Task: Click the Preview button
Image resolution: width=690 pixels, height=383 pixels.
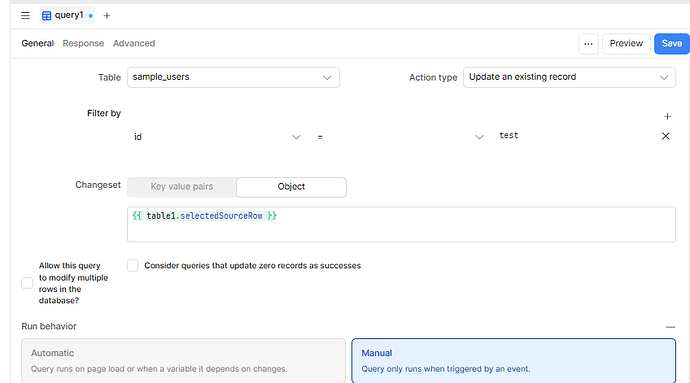Action: pyautogui.click(x=626, y=44)
